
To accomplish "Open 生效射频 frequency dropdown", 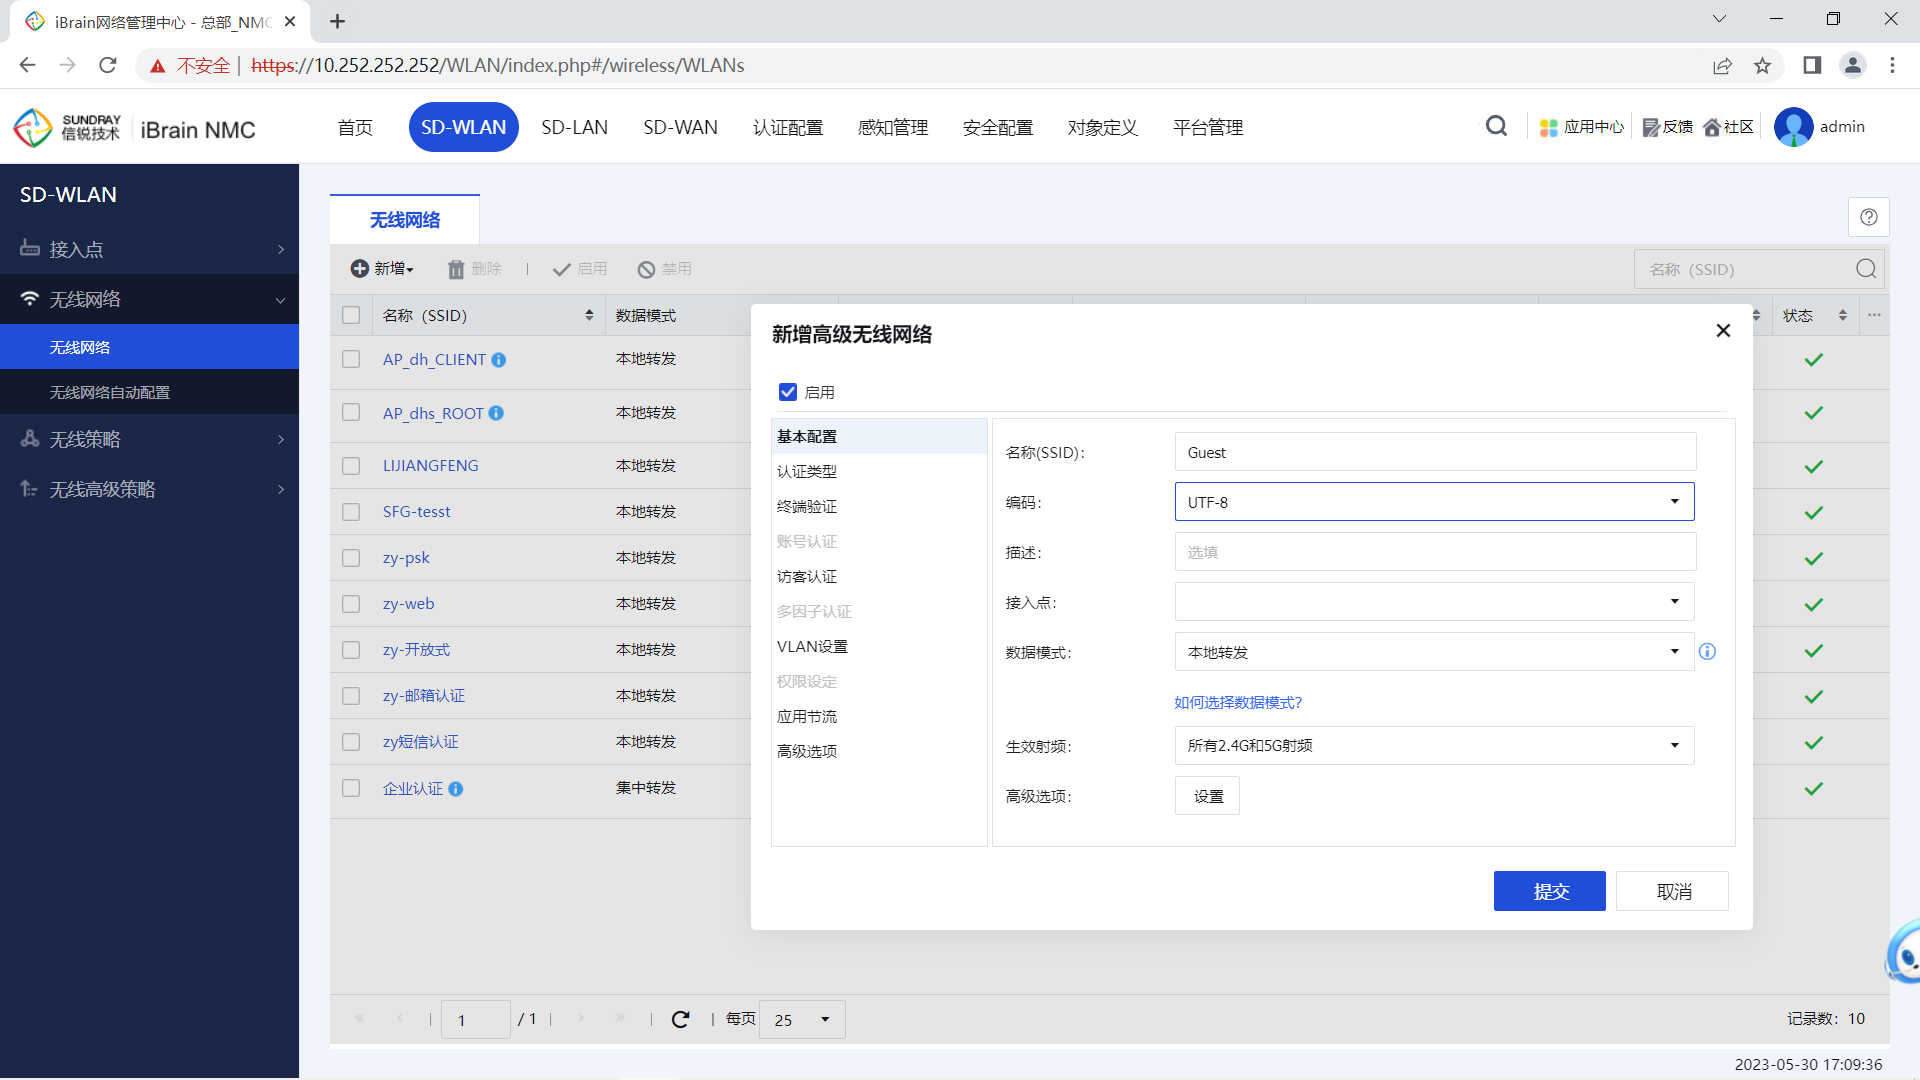I will [1432, 745].
